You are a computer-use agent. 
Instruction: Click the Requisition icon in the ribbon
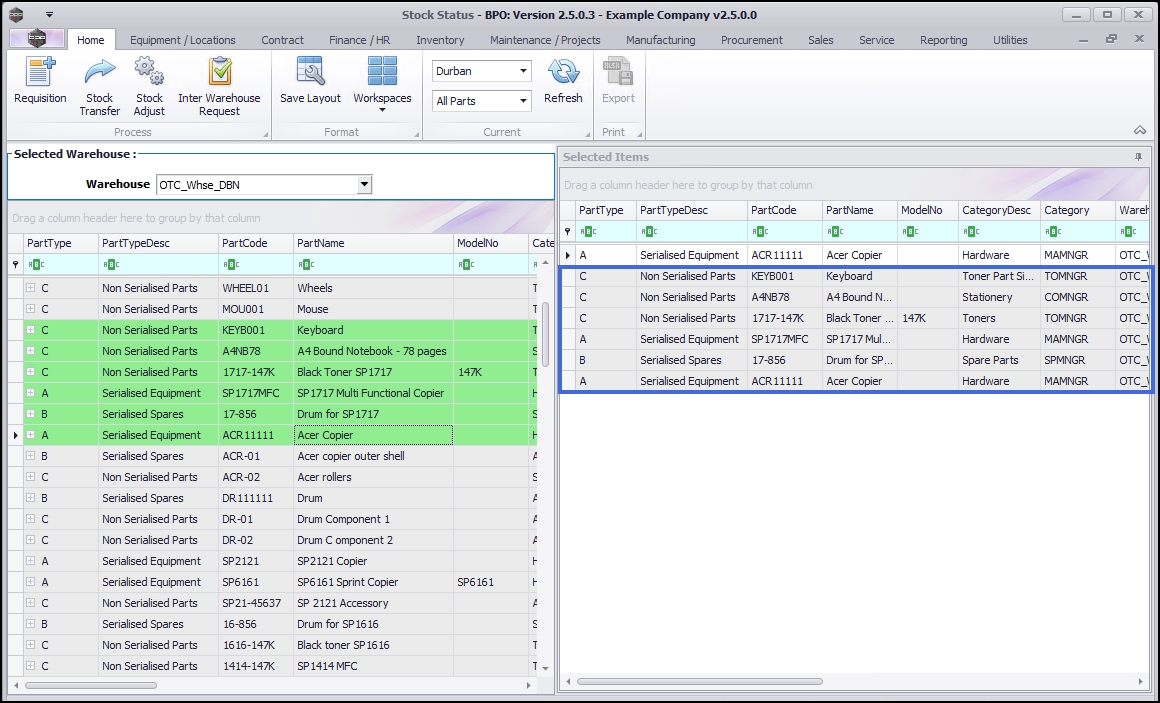(40, 72)
